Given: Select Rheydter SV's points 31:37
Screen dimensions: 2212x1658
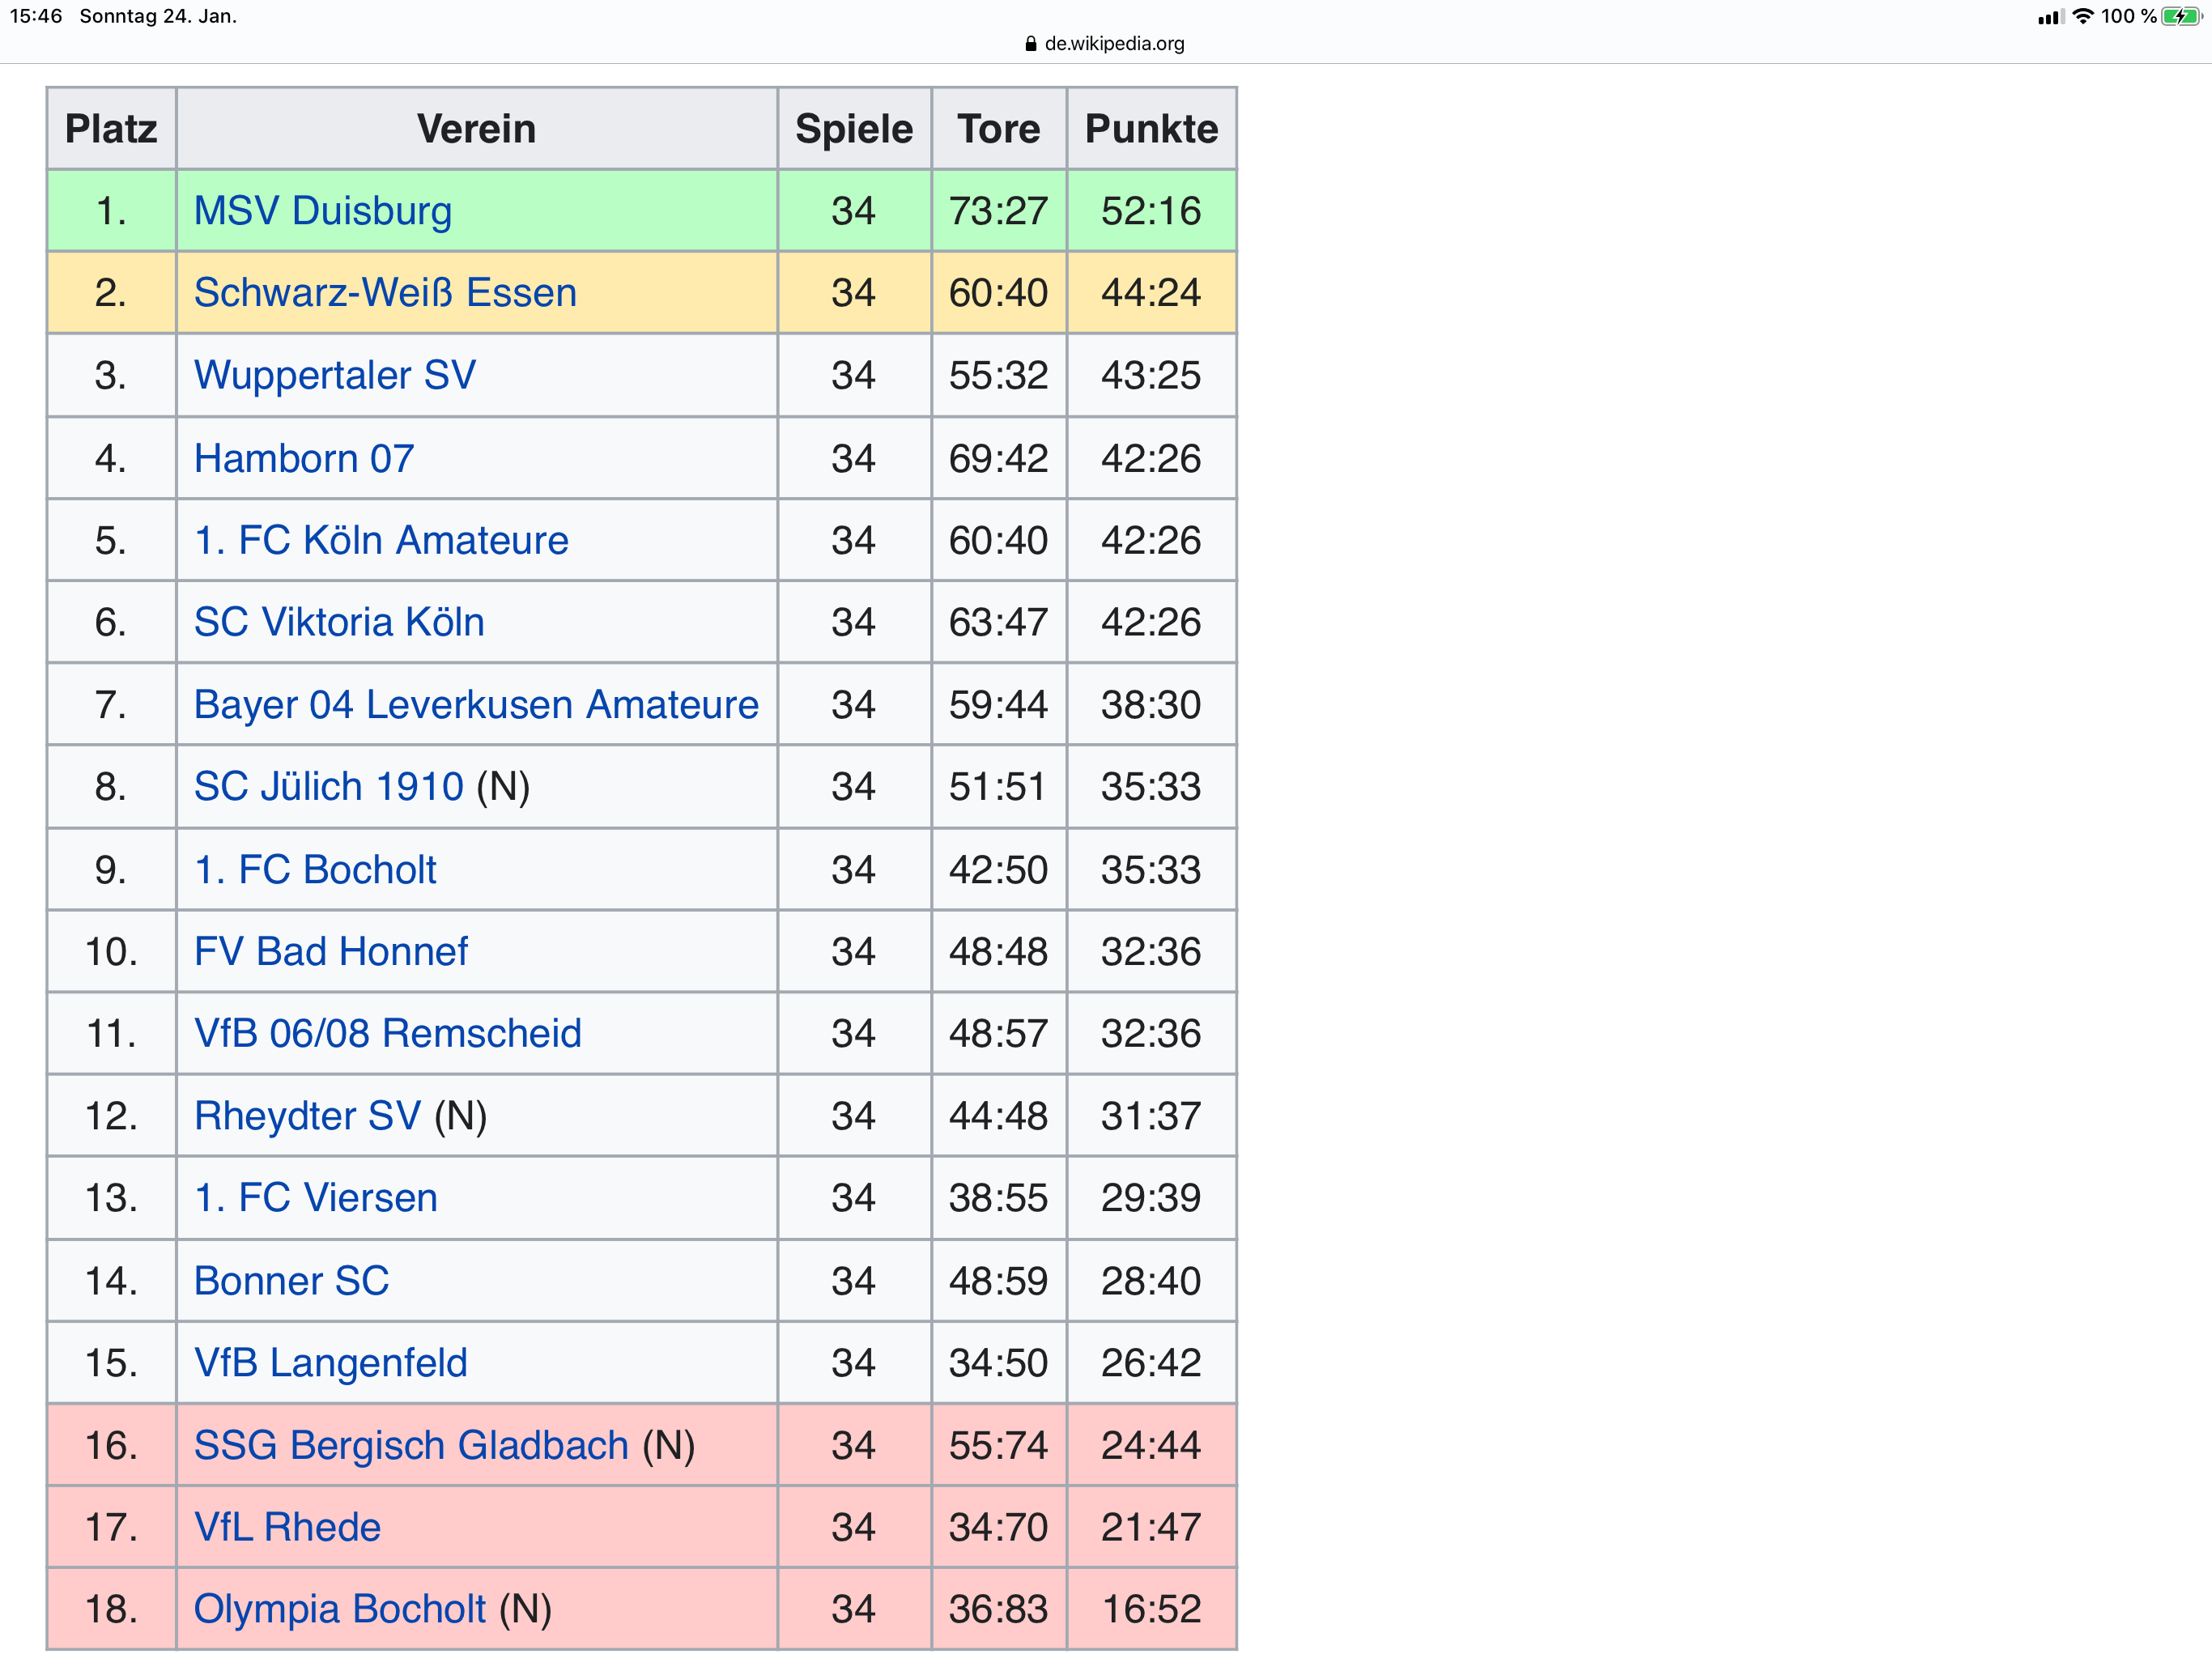Looking at the screenshot, I should pos(1151,1116).
